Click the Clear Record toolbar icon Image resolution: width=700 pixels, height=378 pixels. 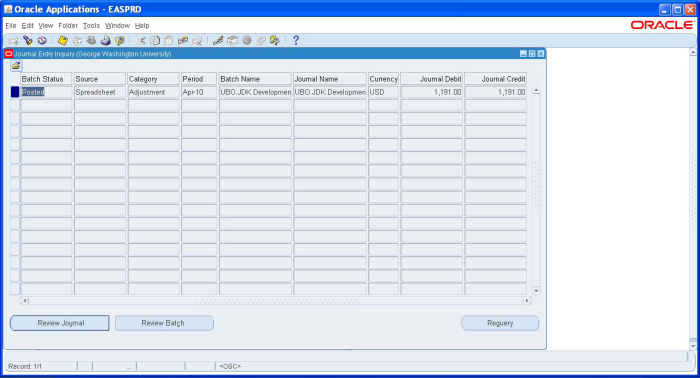[x=183, y=41]
